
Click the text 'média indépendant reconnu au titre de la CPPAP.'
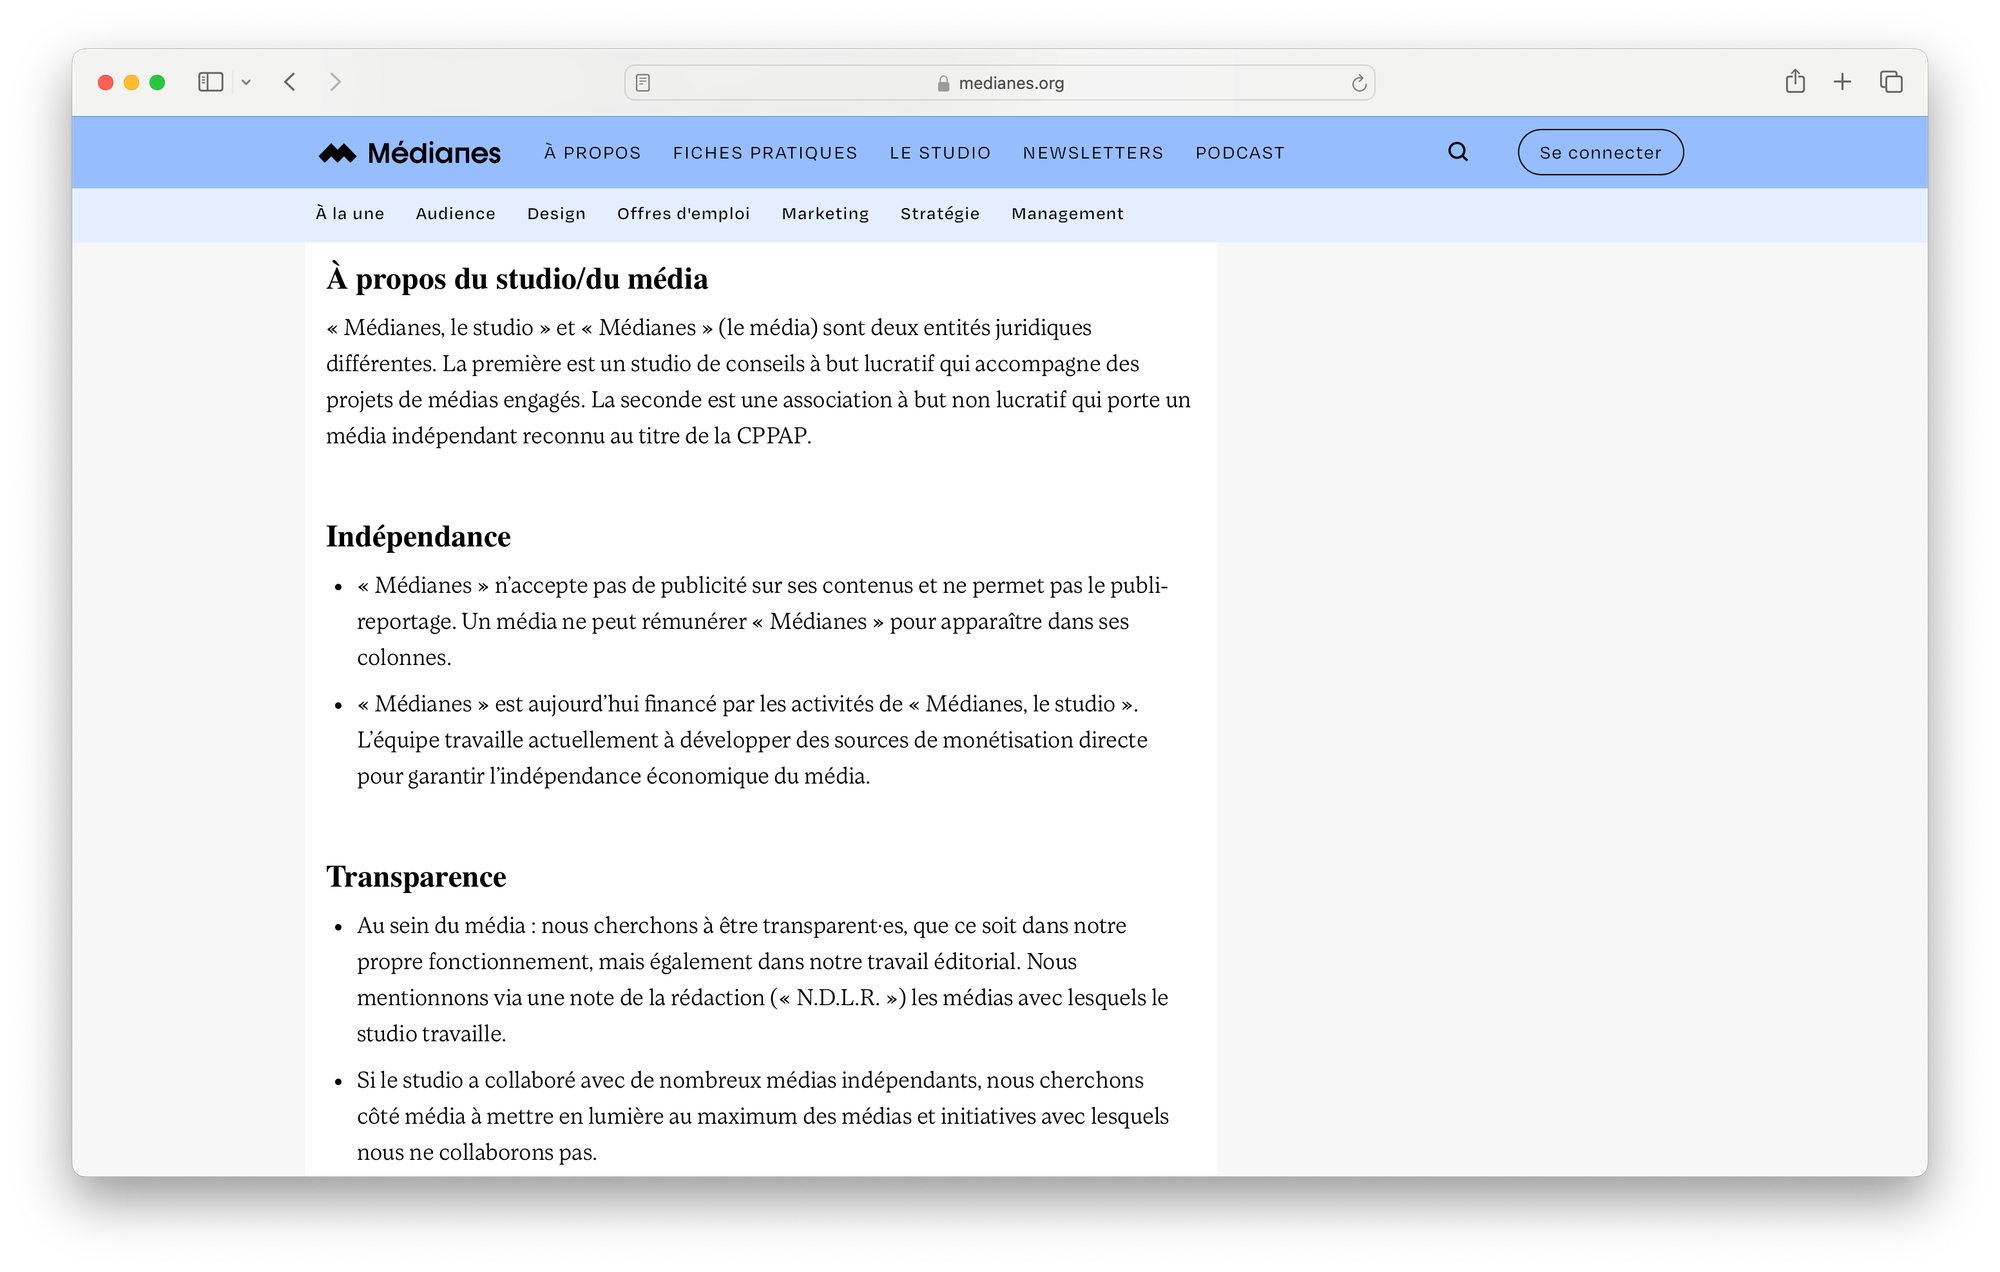pos(569,436)
